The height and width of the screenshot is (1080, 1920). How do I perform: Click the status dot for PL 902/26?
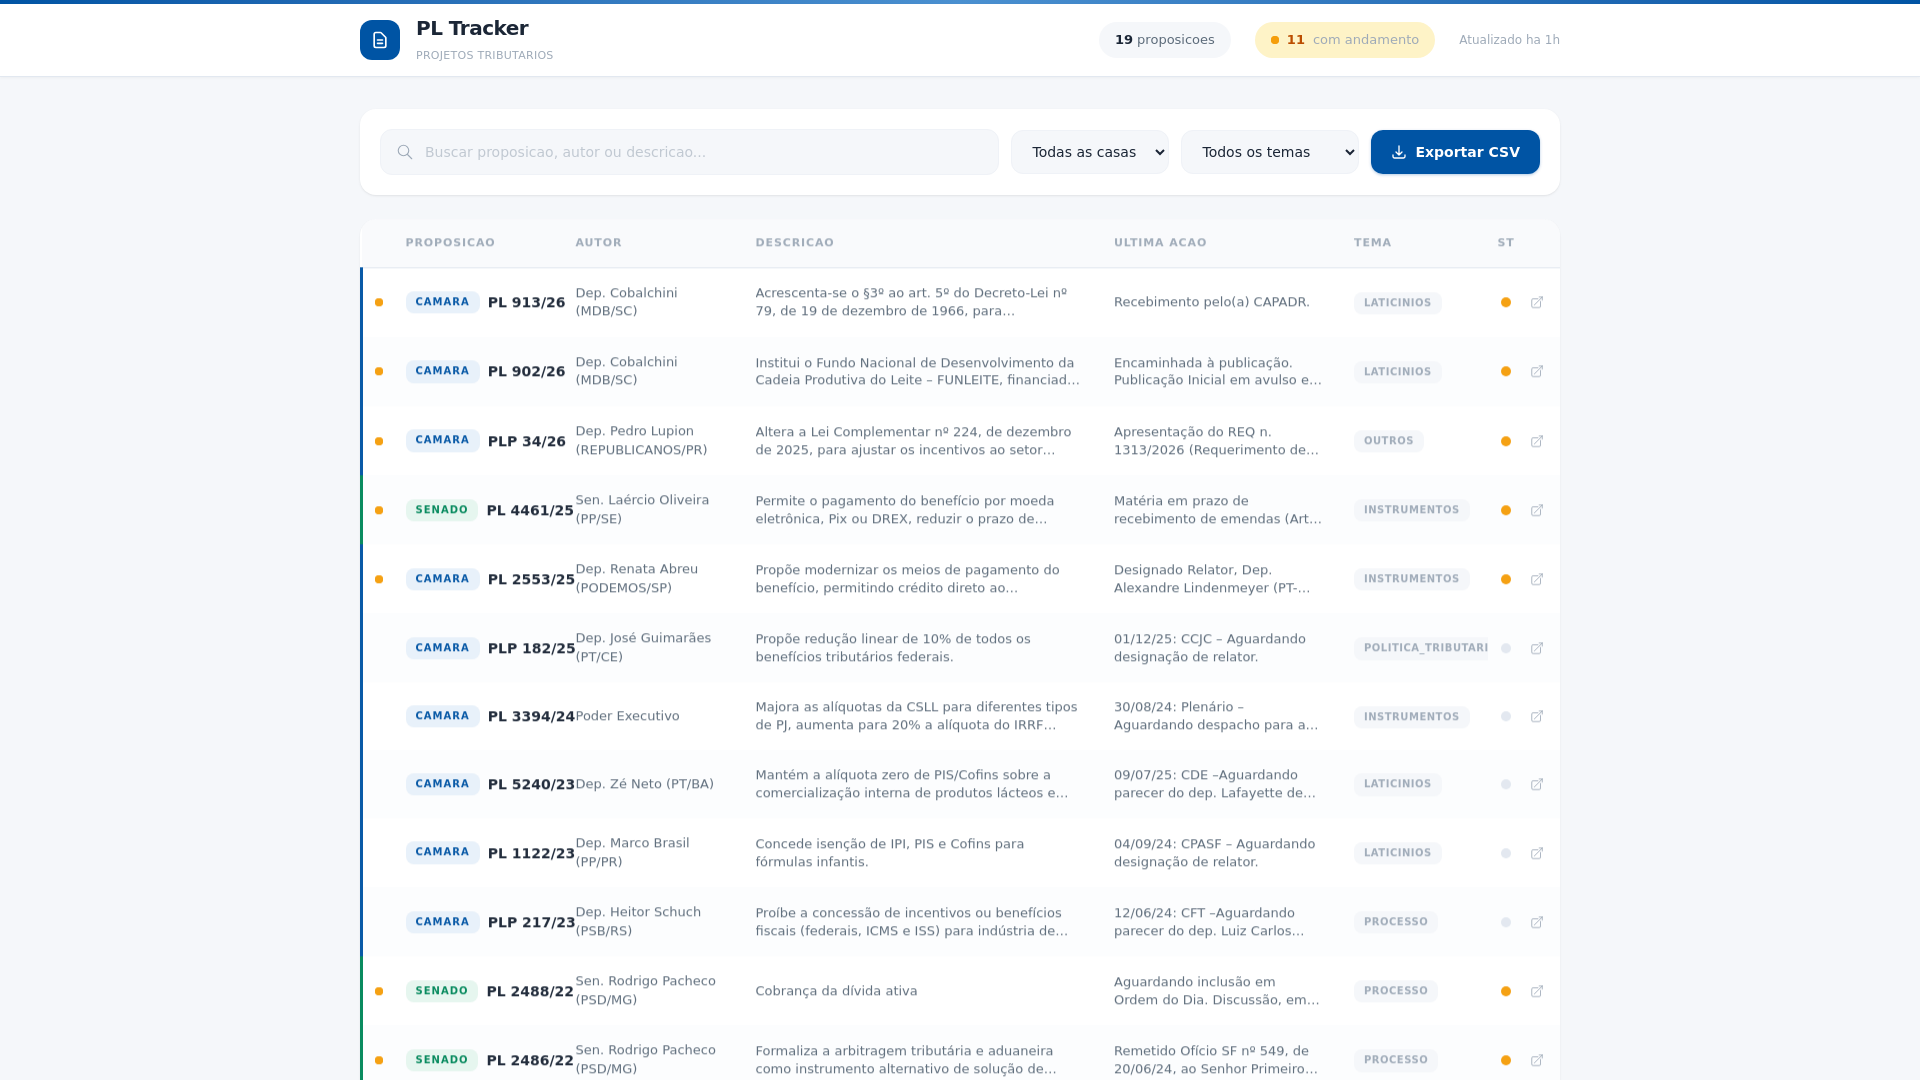[1506, 371]
